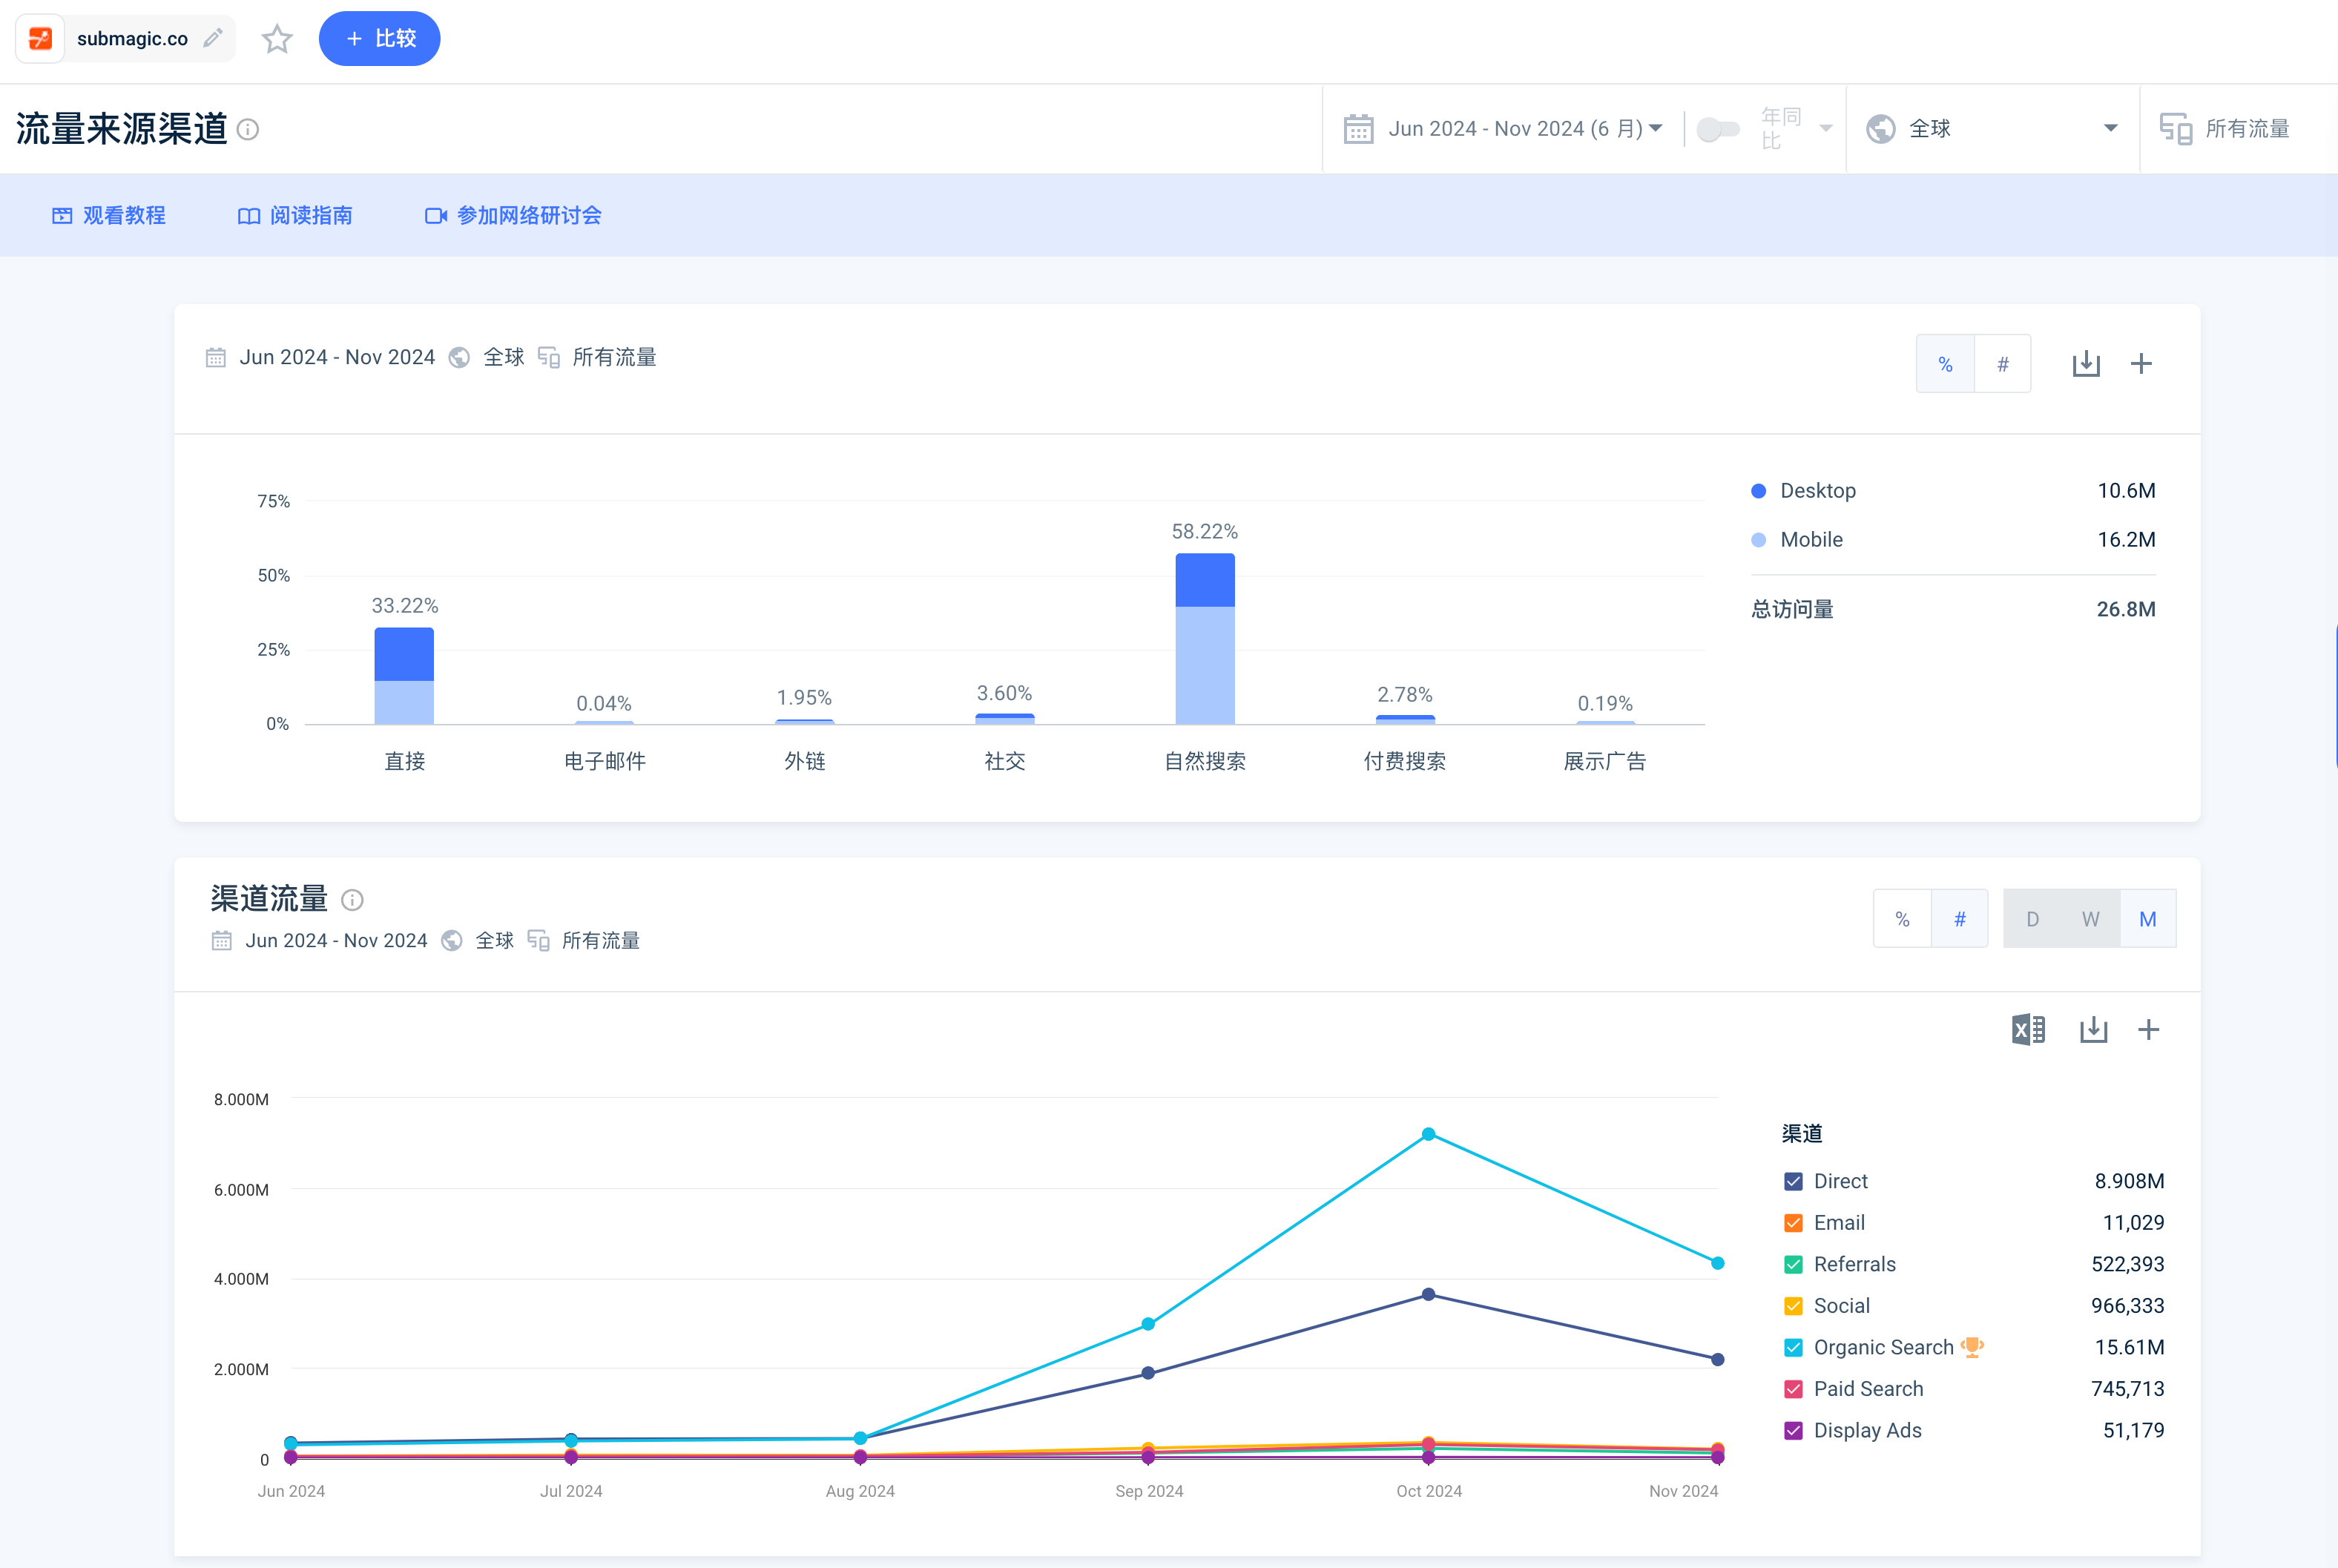Switch bar chart to number (#) view
Screen dimensions: 2338x1568
pos(2002,364)
